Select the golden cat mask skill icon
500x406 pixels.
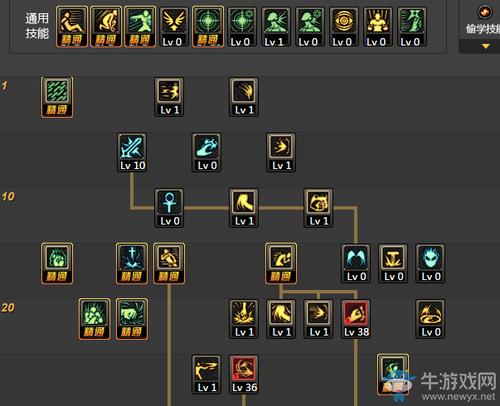[x=319, y=208]
